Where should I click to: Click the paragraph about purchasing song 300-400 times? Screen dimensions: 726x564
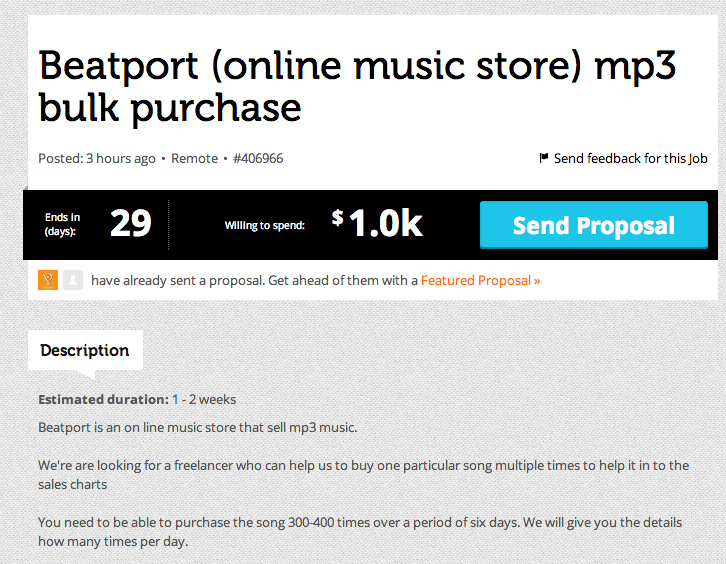(x=360, y=532)
